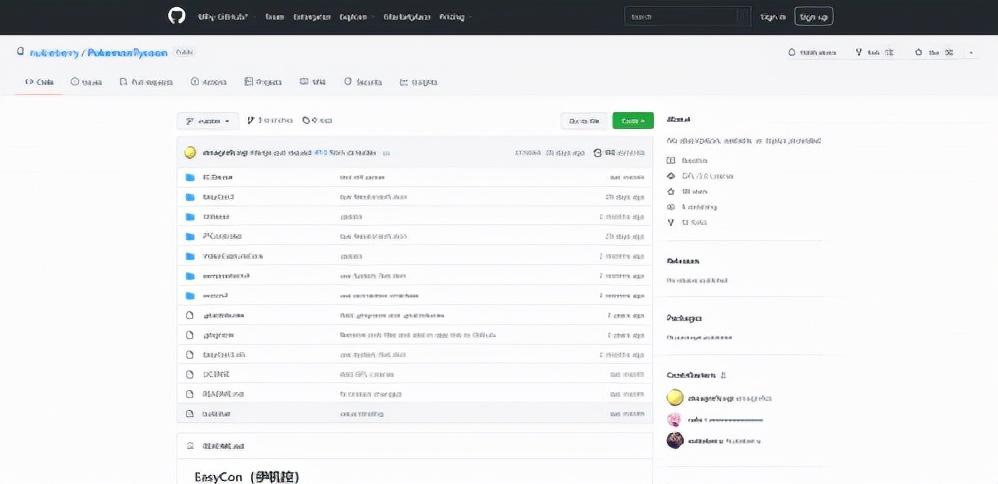998x484 pixels.
Task: Star this repository
Action: point(934,52)
